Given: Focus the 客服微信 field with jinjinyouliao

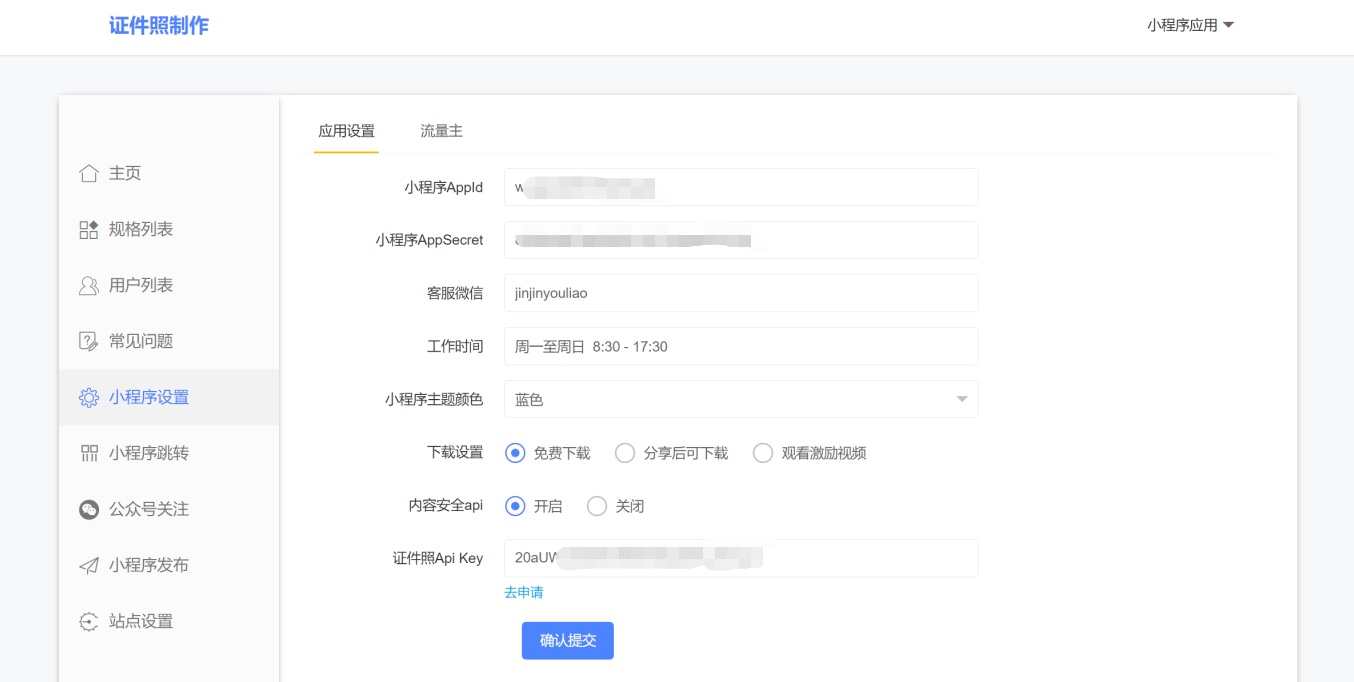Looking at the screenshot, I should pos(741,293).
